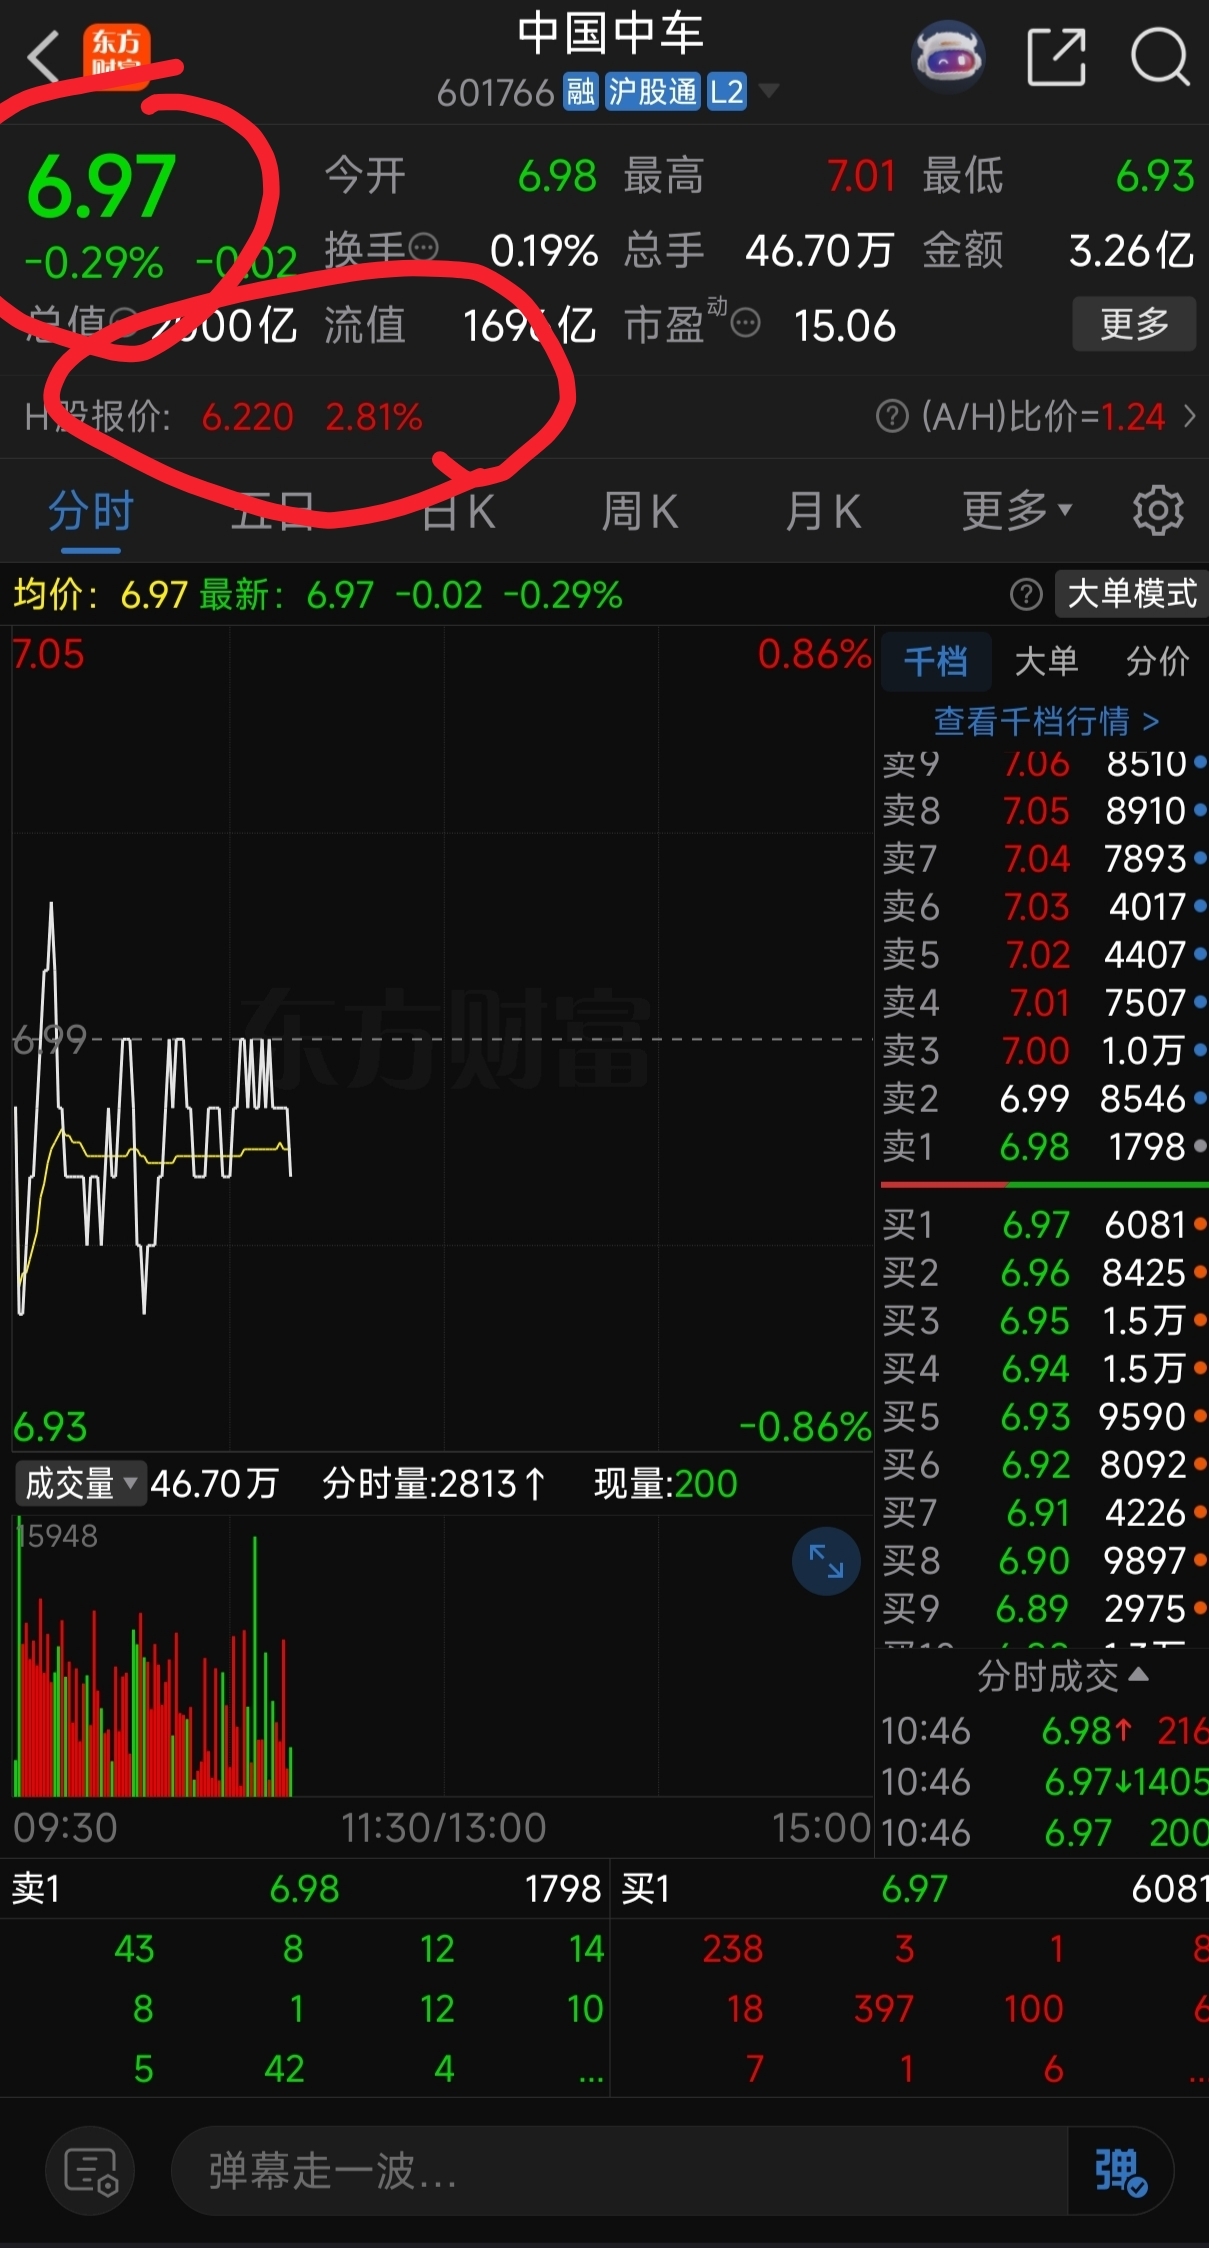Screen dimensions: 1209x2248
Task: Open 查看千档行情 link
Action: [1046, 720]
